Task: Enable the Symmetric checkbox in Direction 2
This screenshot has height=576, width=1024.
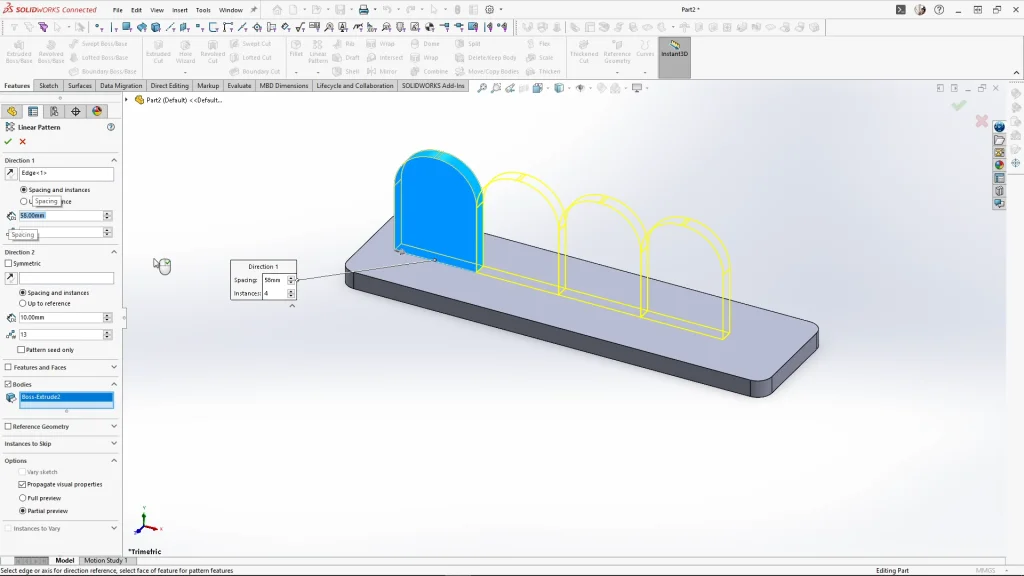Action: point(9,263)
